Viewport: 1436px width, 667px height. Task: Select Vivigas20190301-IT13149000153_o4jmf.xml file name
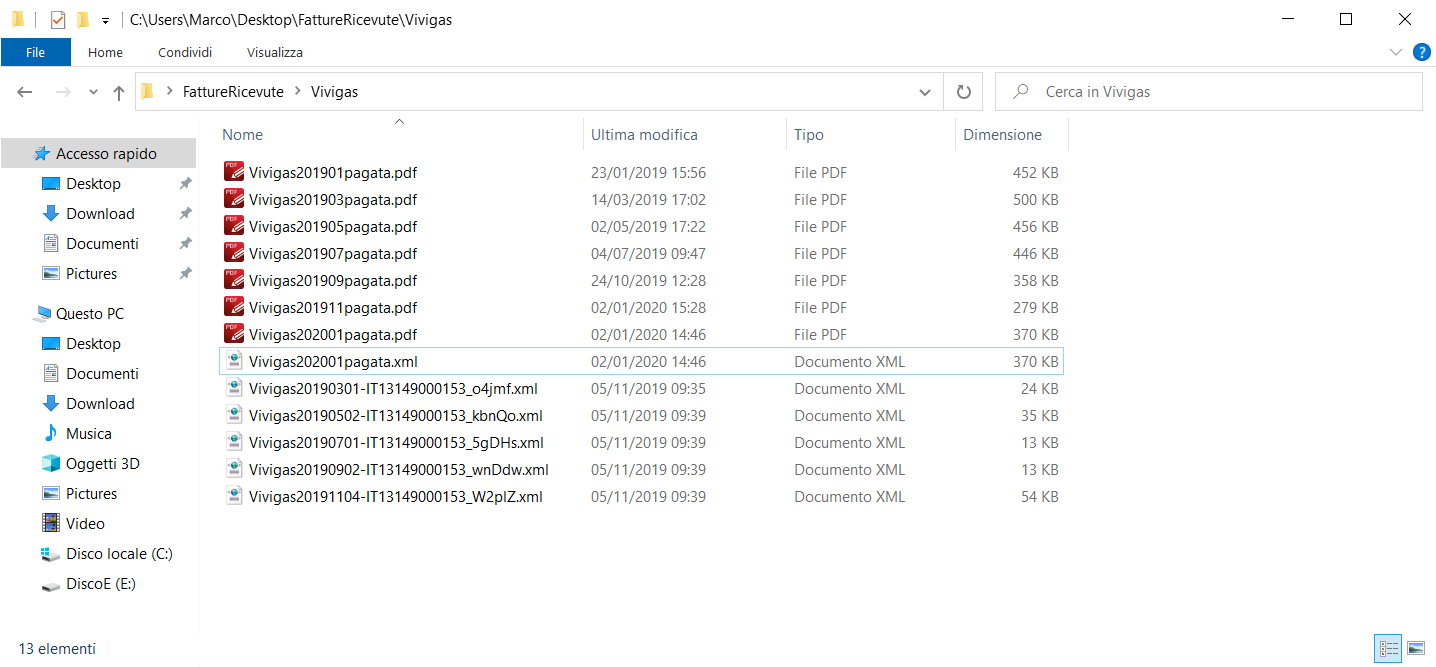coord(393,388)
